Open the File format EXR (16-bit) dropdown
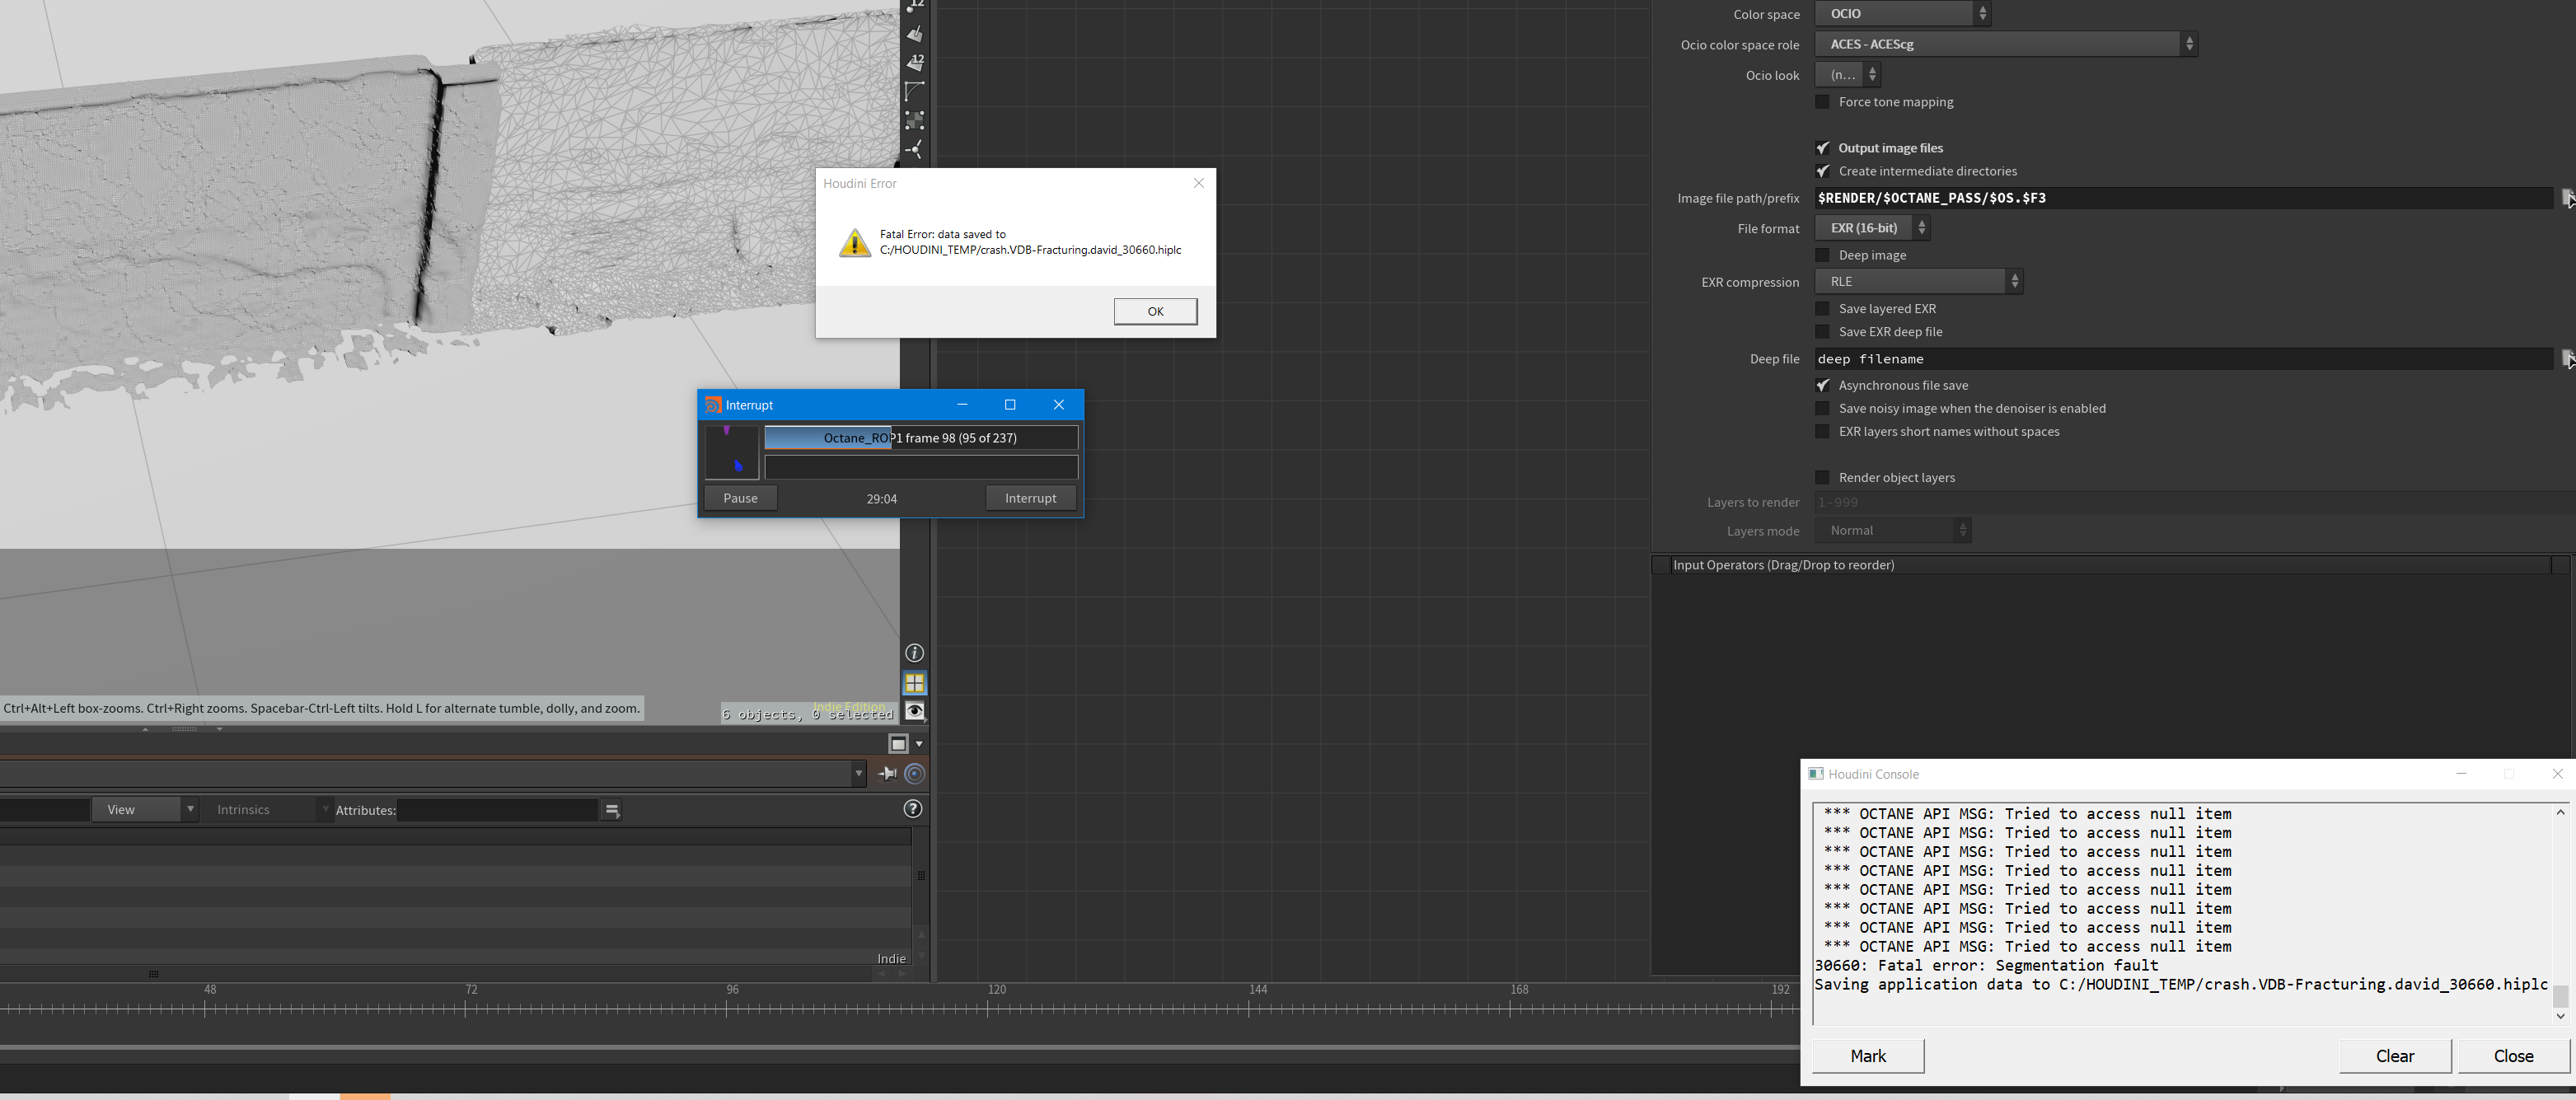2576x1100 pixels. [x=1871, y=228]
